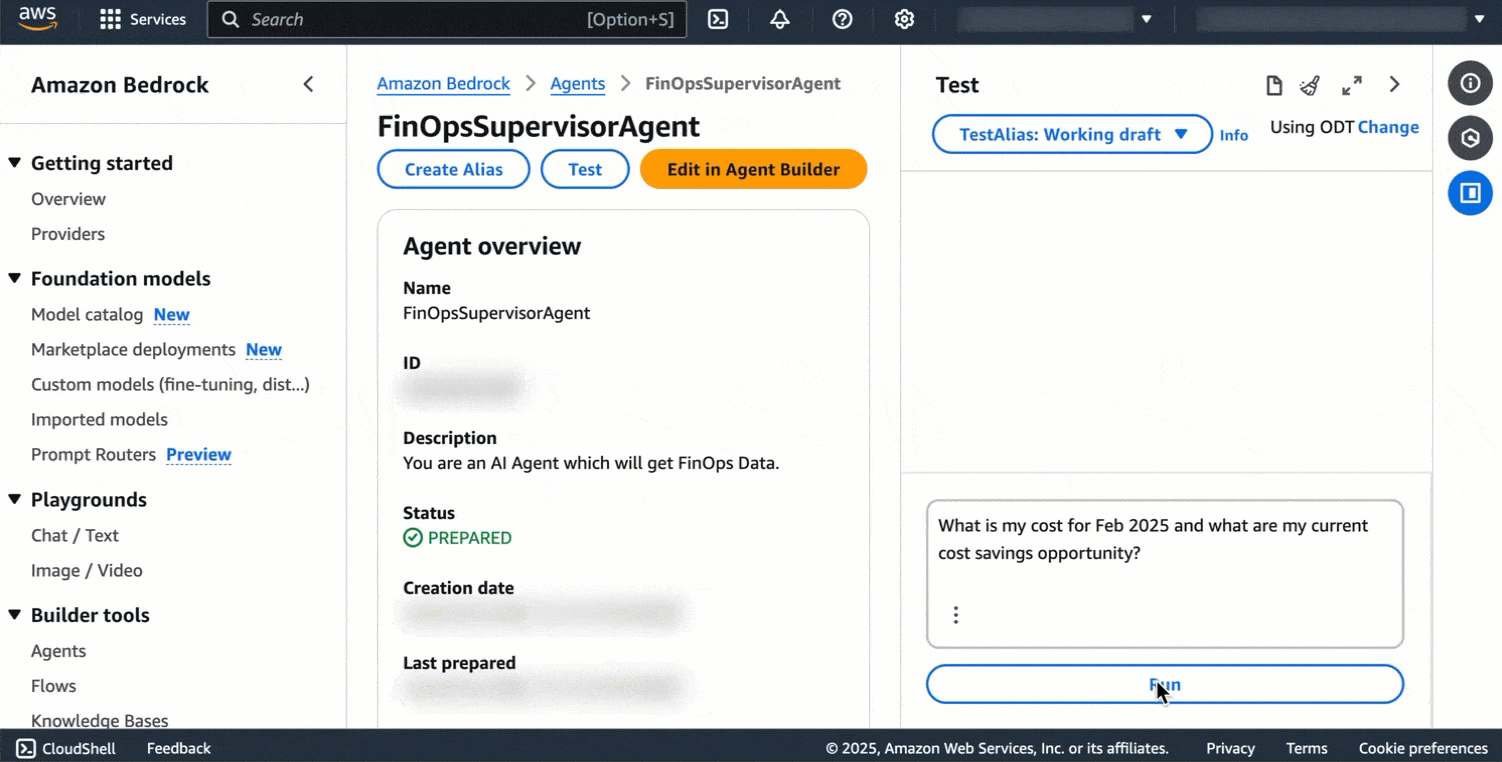Click the Create Alias button
1502x762 pixels.
coord(454,169)
